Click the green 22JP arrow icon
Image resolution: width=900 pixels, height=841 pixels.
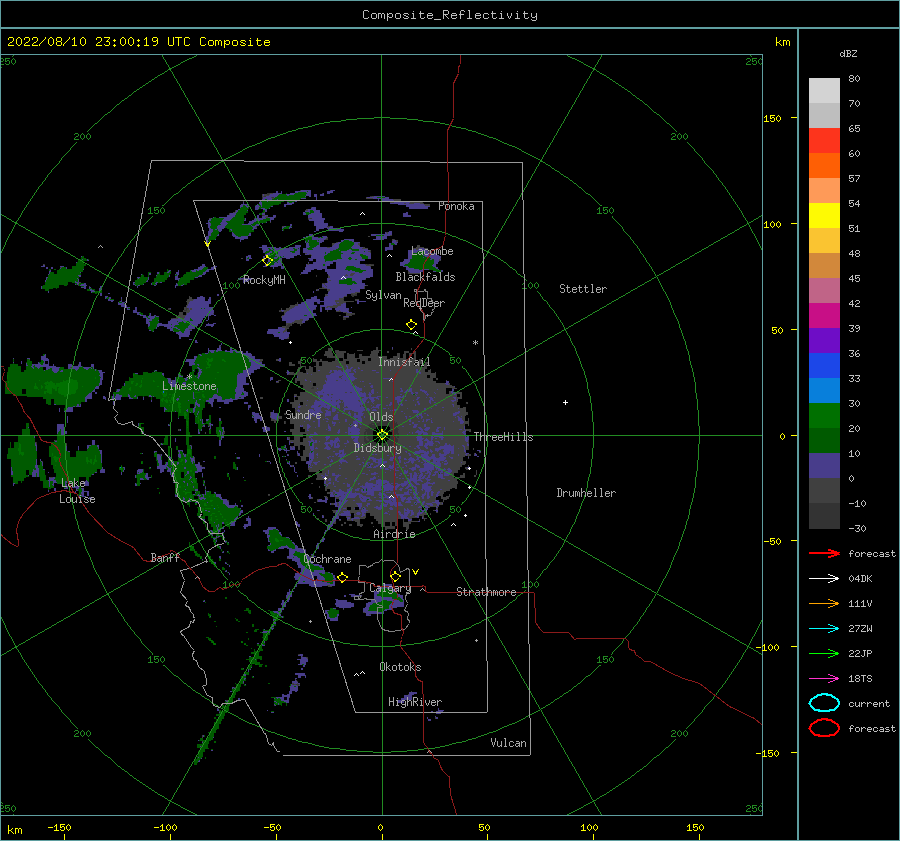[824, 653]
